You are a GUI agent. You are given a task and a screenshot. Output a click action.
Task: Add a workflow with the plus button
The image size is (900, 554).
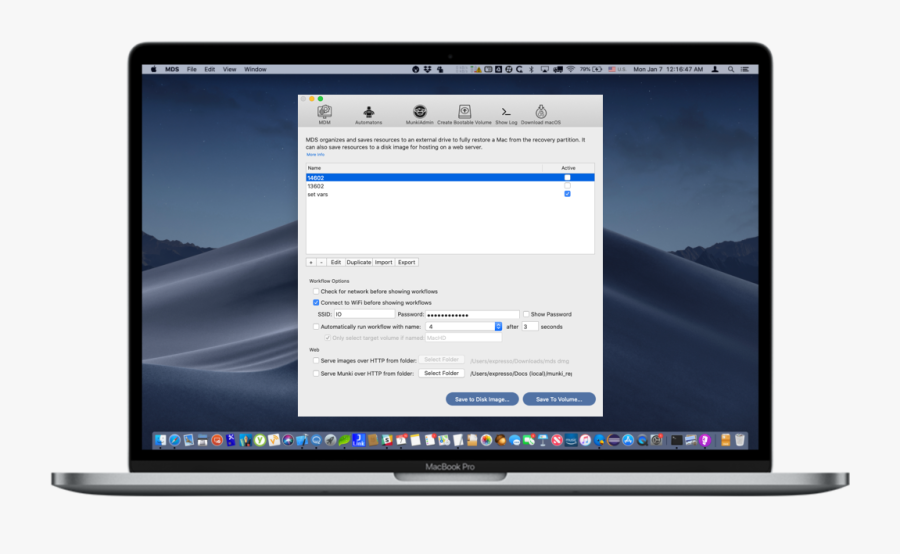point(311,262)
